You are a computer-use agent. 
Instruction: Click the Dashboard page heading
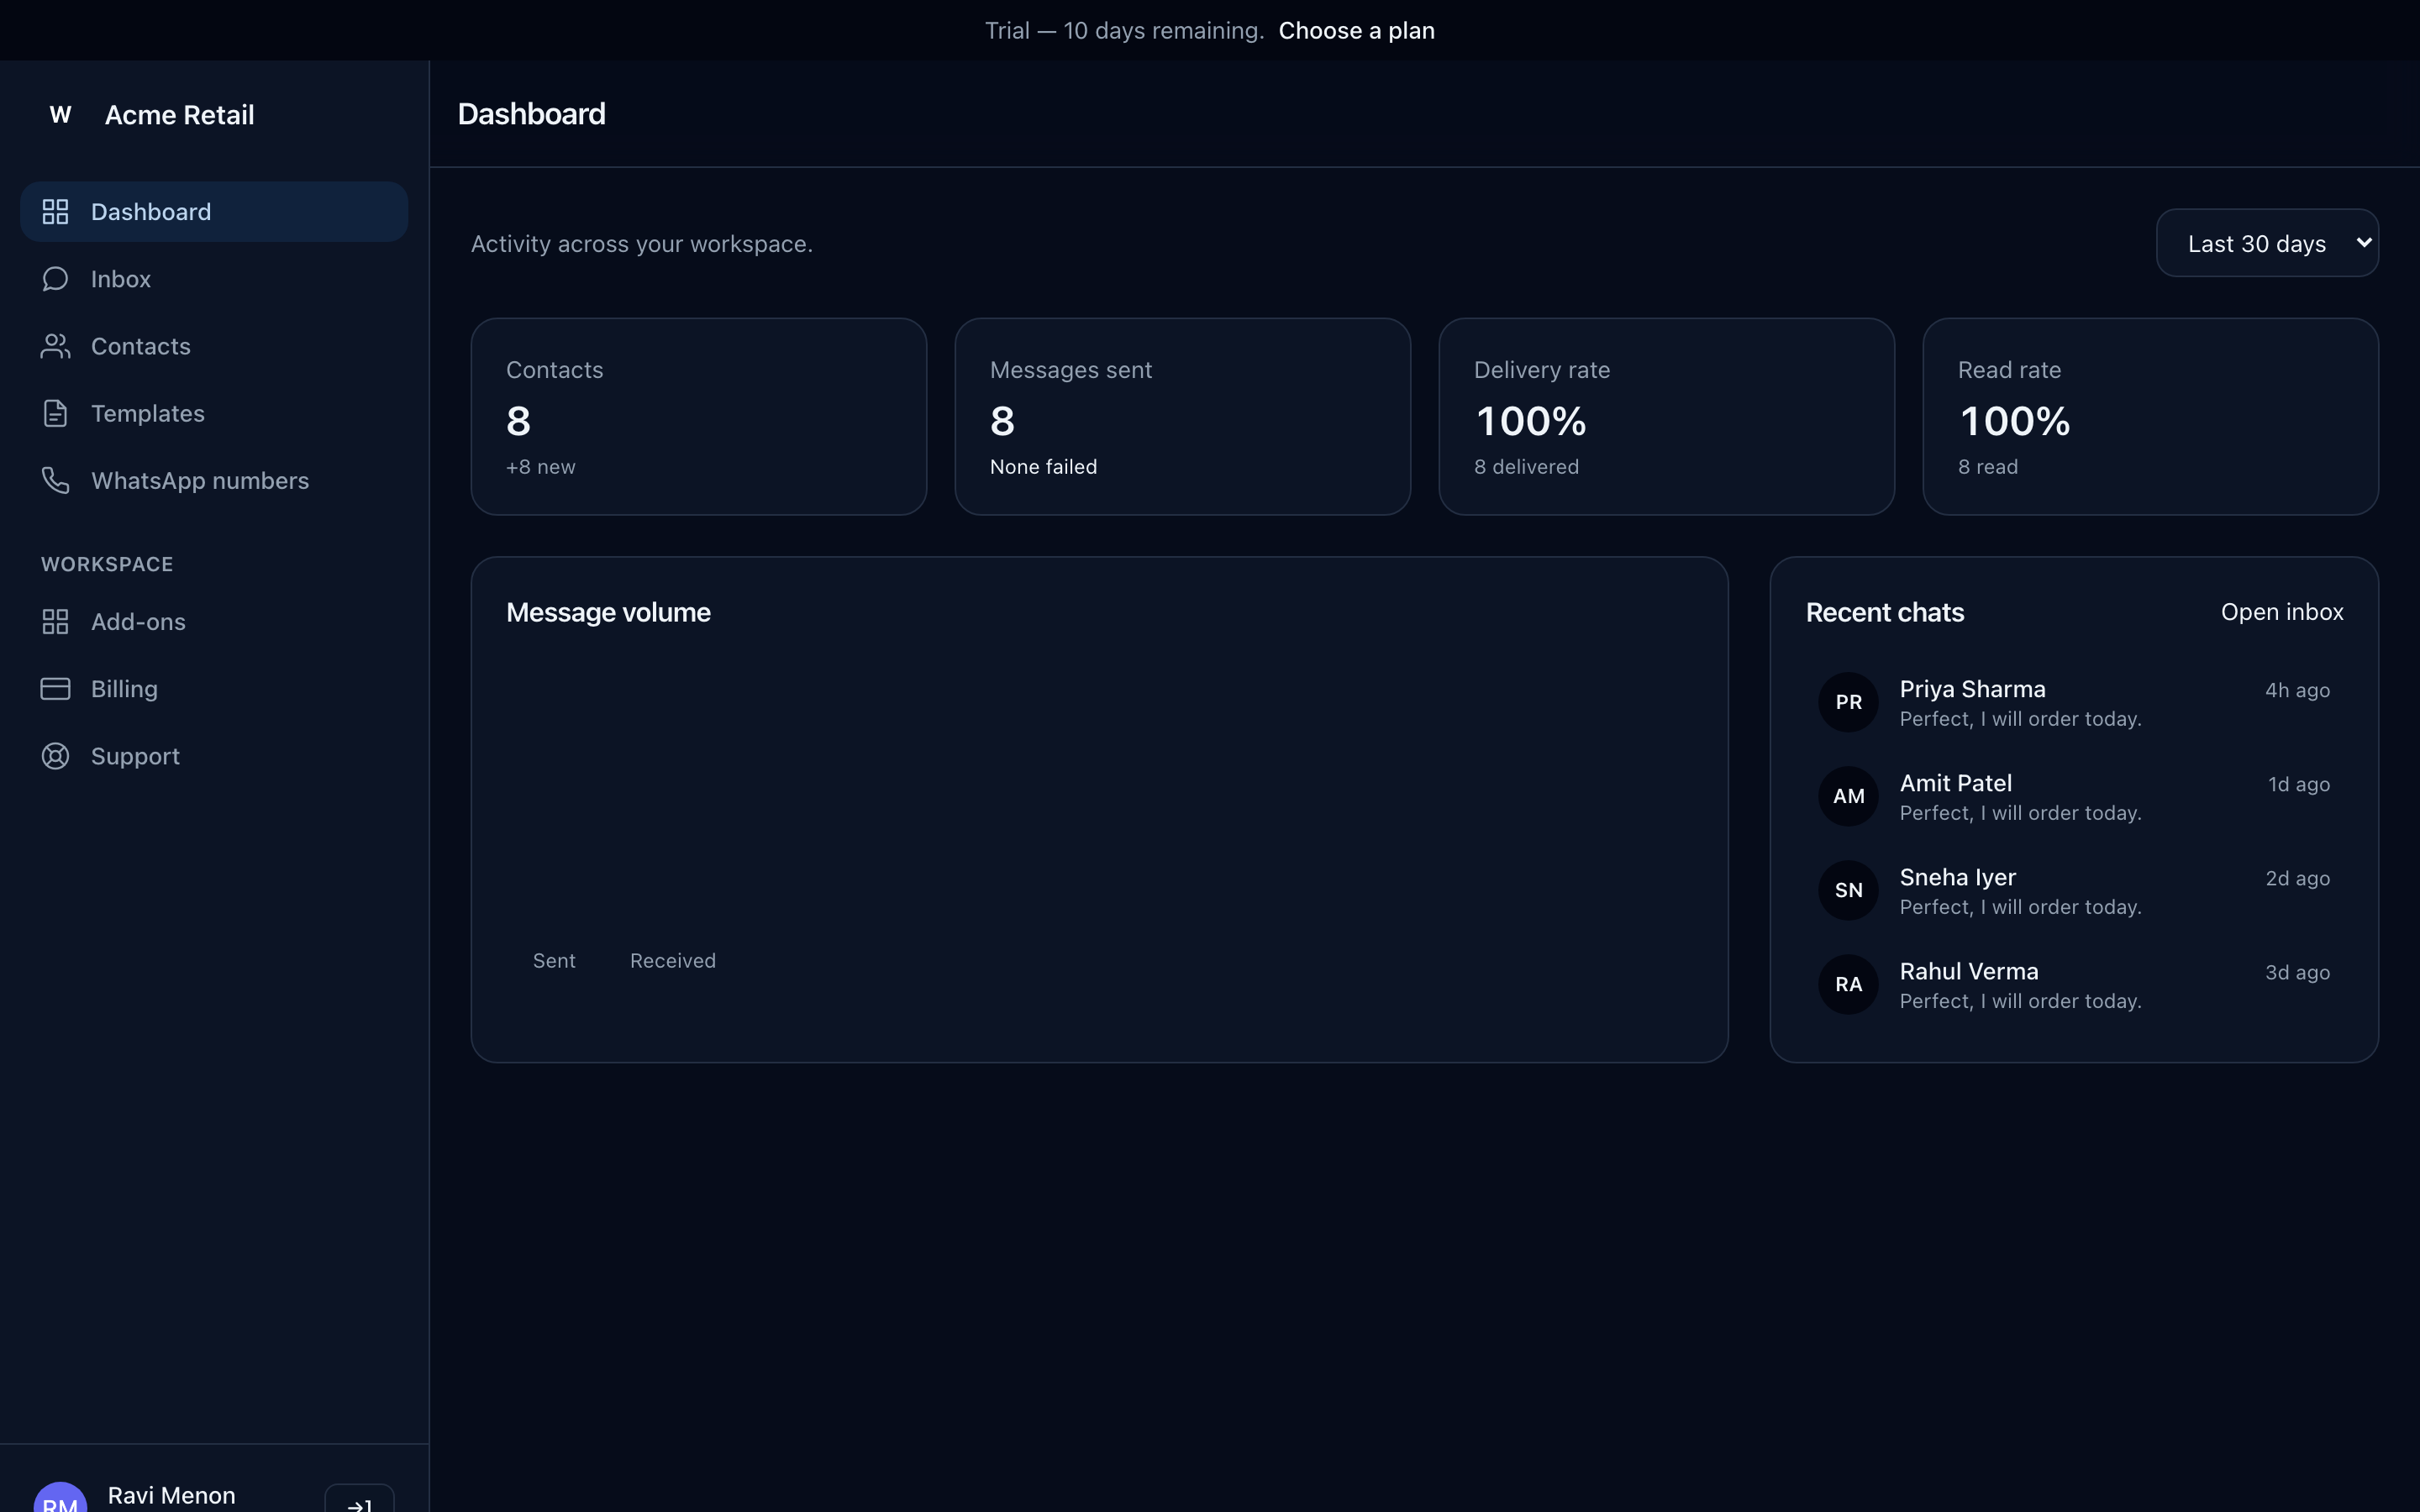pos(531,114)
